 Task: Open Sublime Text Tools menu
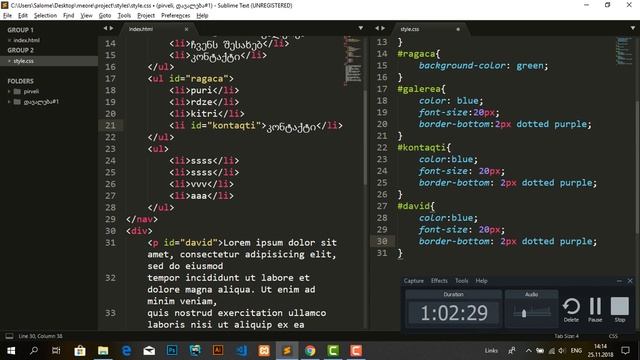(x=124, y=16)
